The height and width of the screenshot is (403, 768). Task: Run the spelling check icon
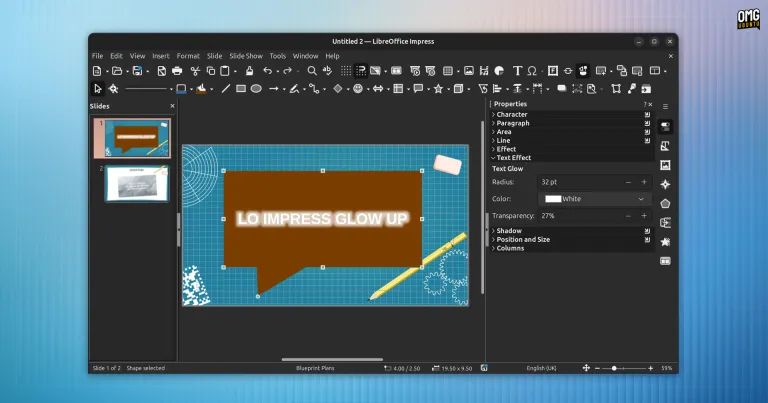[327, 71]
